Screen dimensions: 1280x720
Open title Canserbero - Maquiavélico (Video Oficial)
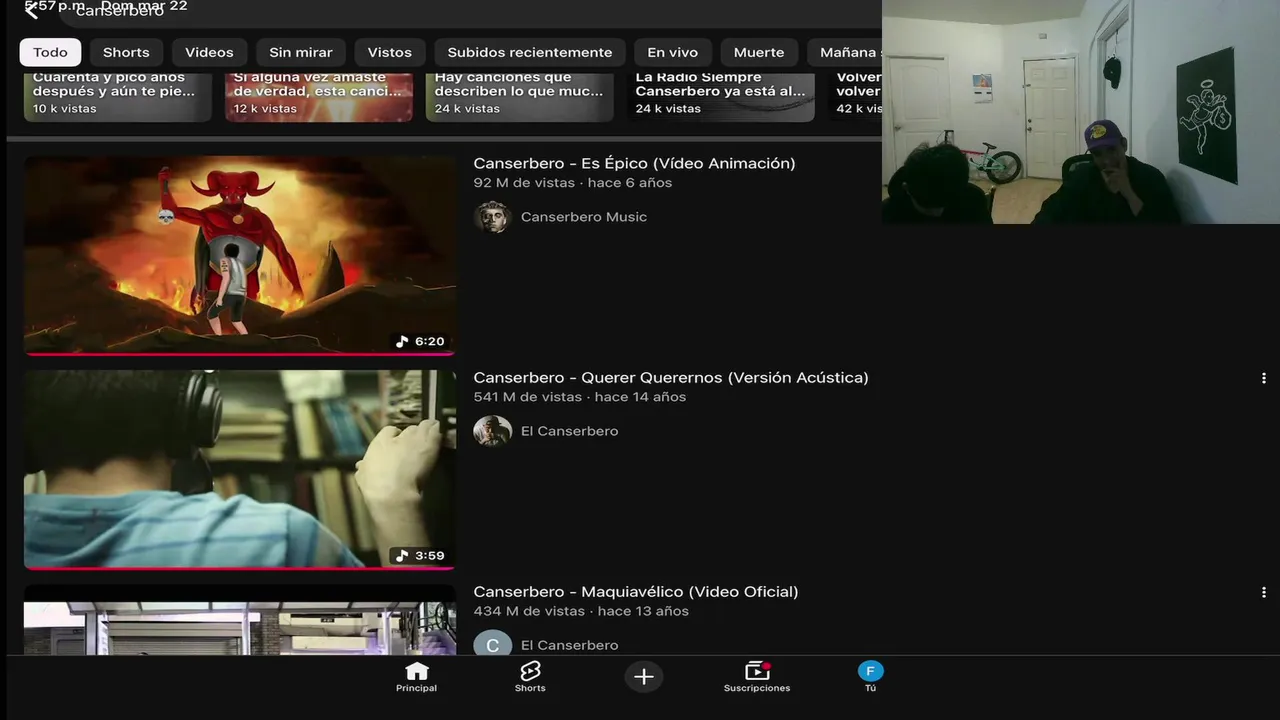[x=636, y=591]
